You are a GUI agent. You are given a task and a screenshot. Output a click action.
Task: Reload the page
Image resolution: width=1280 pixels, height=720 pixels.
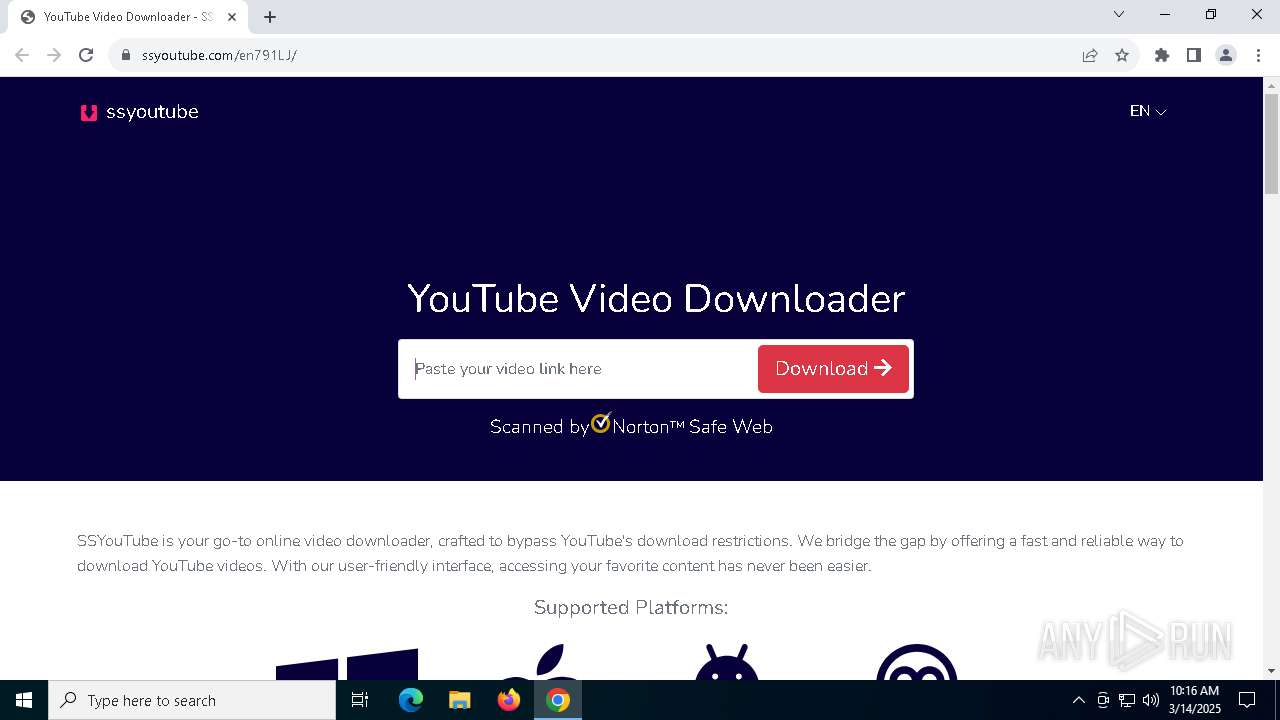86,55
